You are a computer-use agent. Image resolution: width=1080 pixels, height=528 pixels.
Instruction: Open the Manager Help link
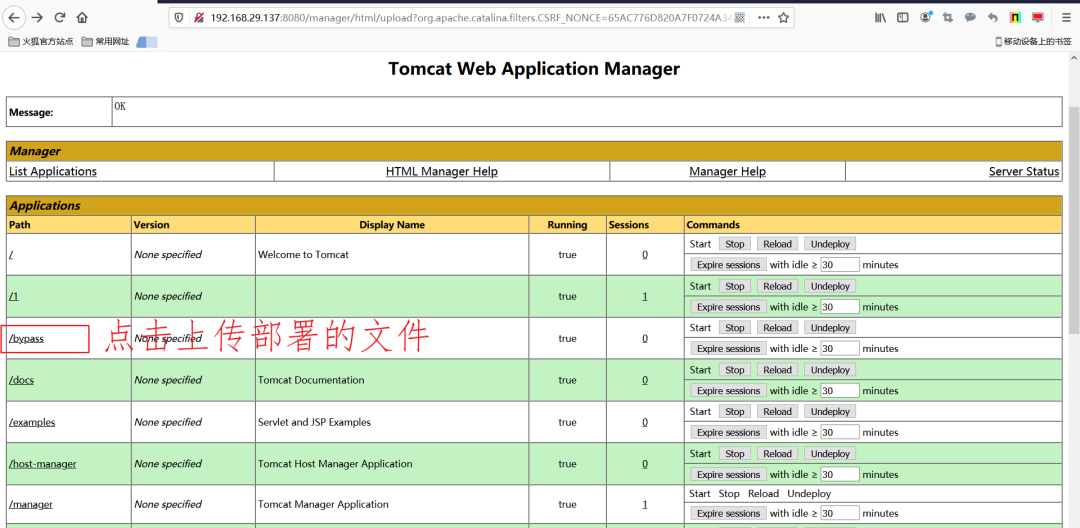click(x=727, y=171)
